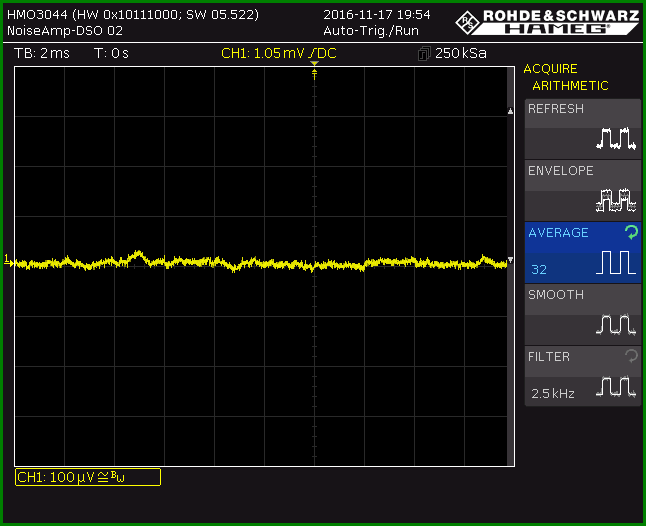The height and width of the screenshot is (526, 646).
Task: Click the trigger level marker on right edge
Action: click(x=510, y=260)
